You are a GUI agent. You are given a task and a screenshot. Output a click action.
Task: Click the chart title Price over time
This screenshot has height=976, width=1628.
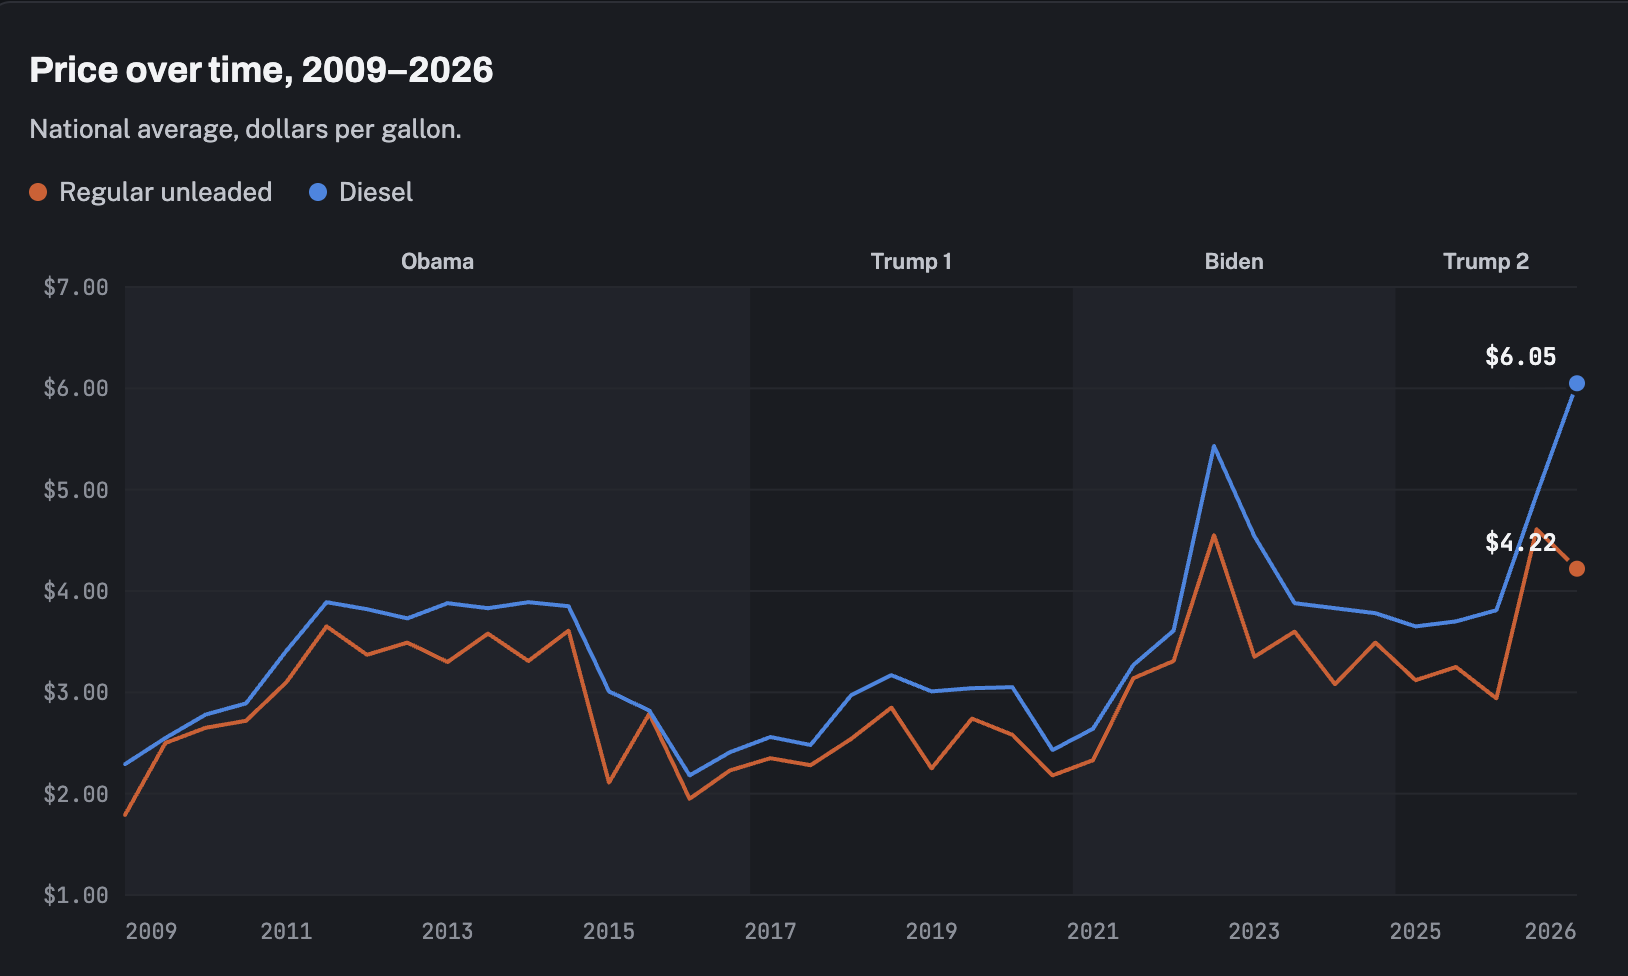tap(261, 70)
